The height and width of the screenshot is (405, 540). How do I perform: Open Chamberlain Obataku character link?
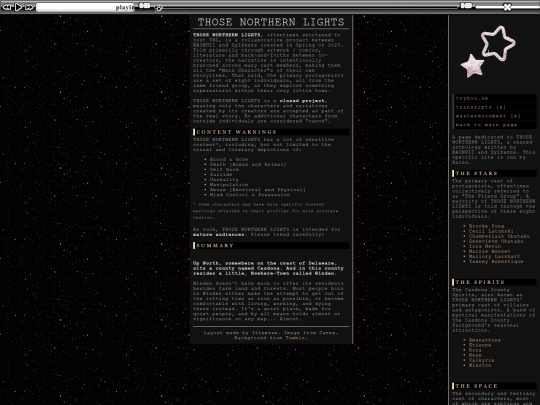coord(499,236)
